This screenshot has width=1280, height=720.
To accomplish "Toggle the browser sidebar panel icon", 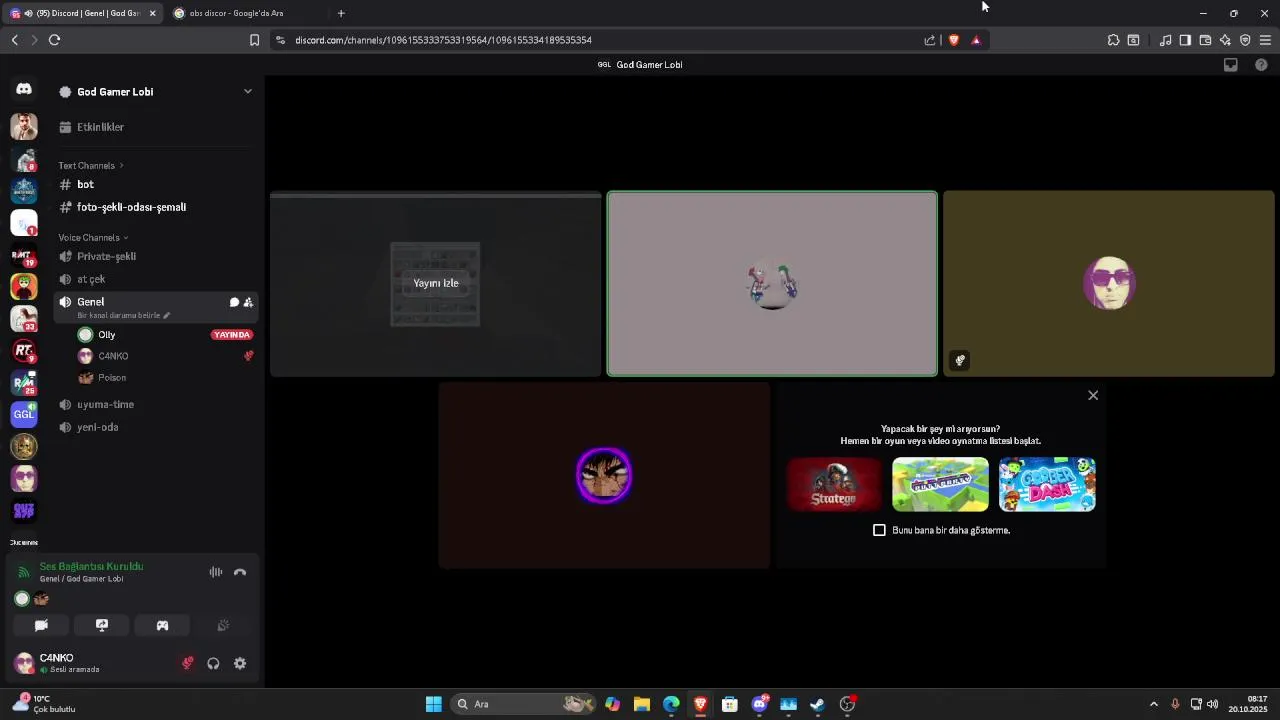I will 1185,40.
